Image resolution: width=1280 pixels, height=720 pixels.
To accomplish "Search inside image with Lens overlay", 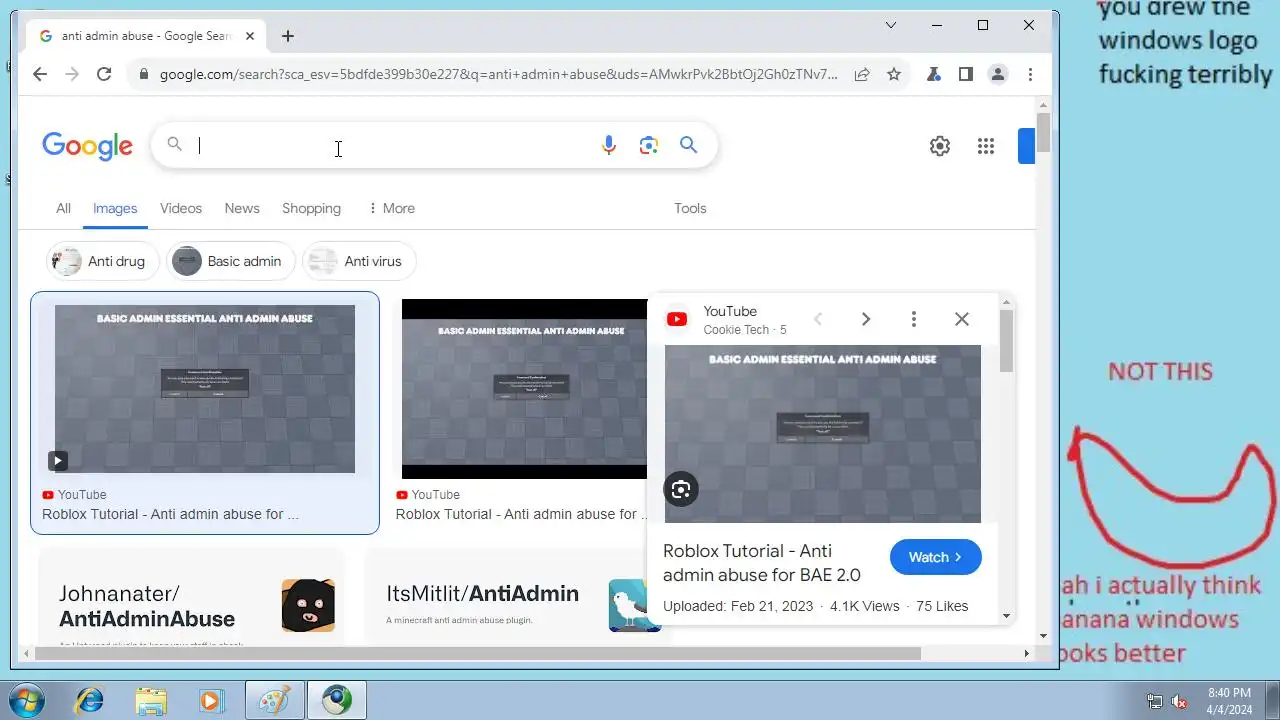I will (681, 489).
